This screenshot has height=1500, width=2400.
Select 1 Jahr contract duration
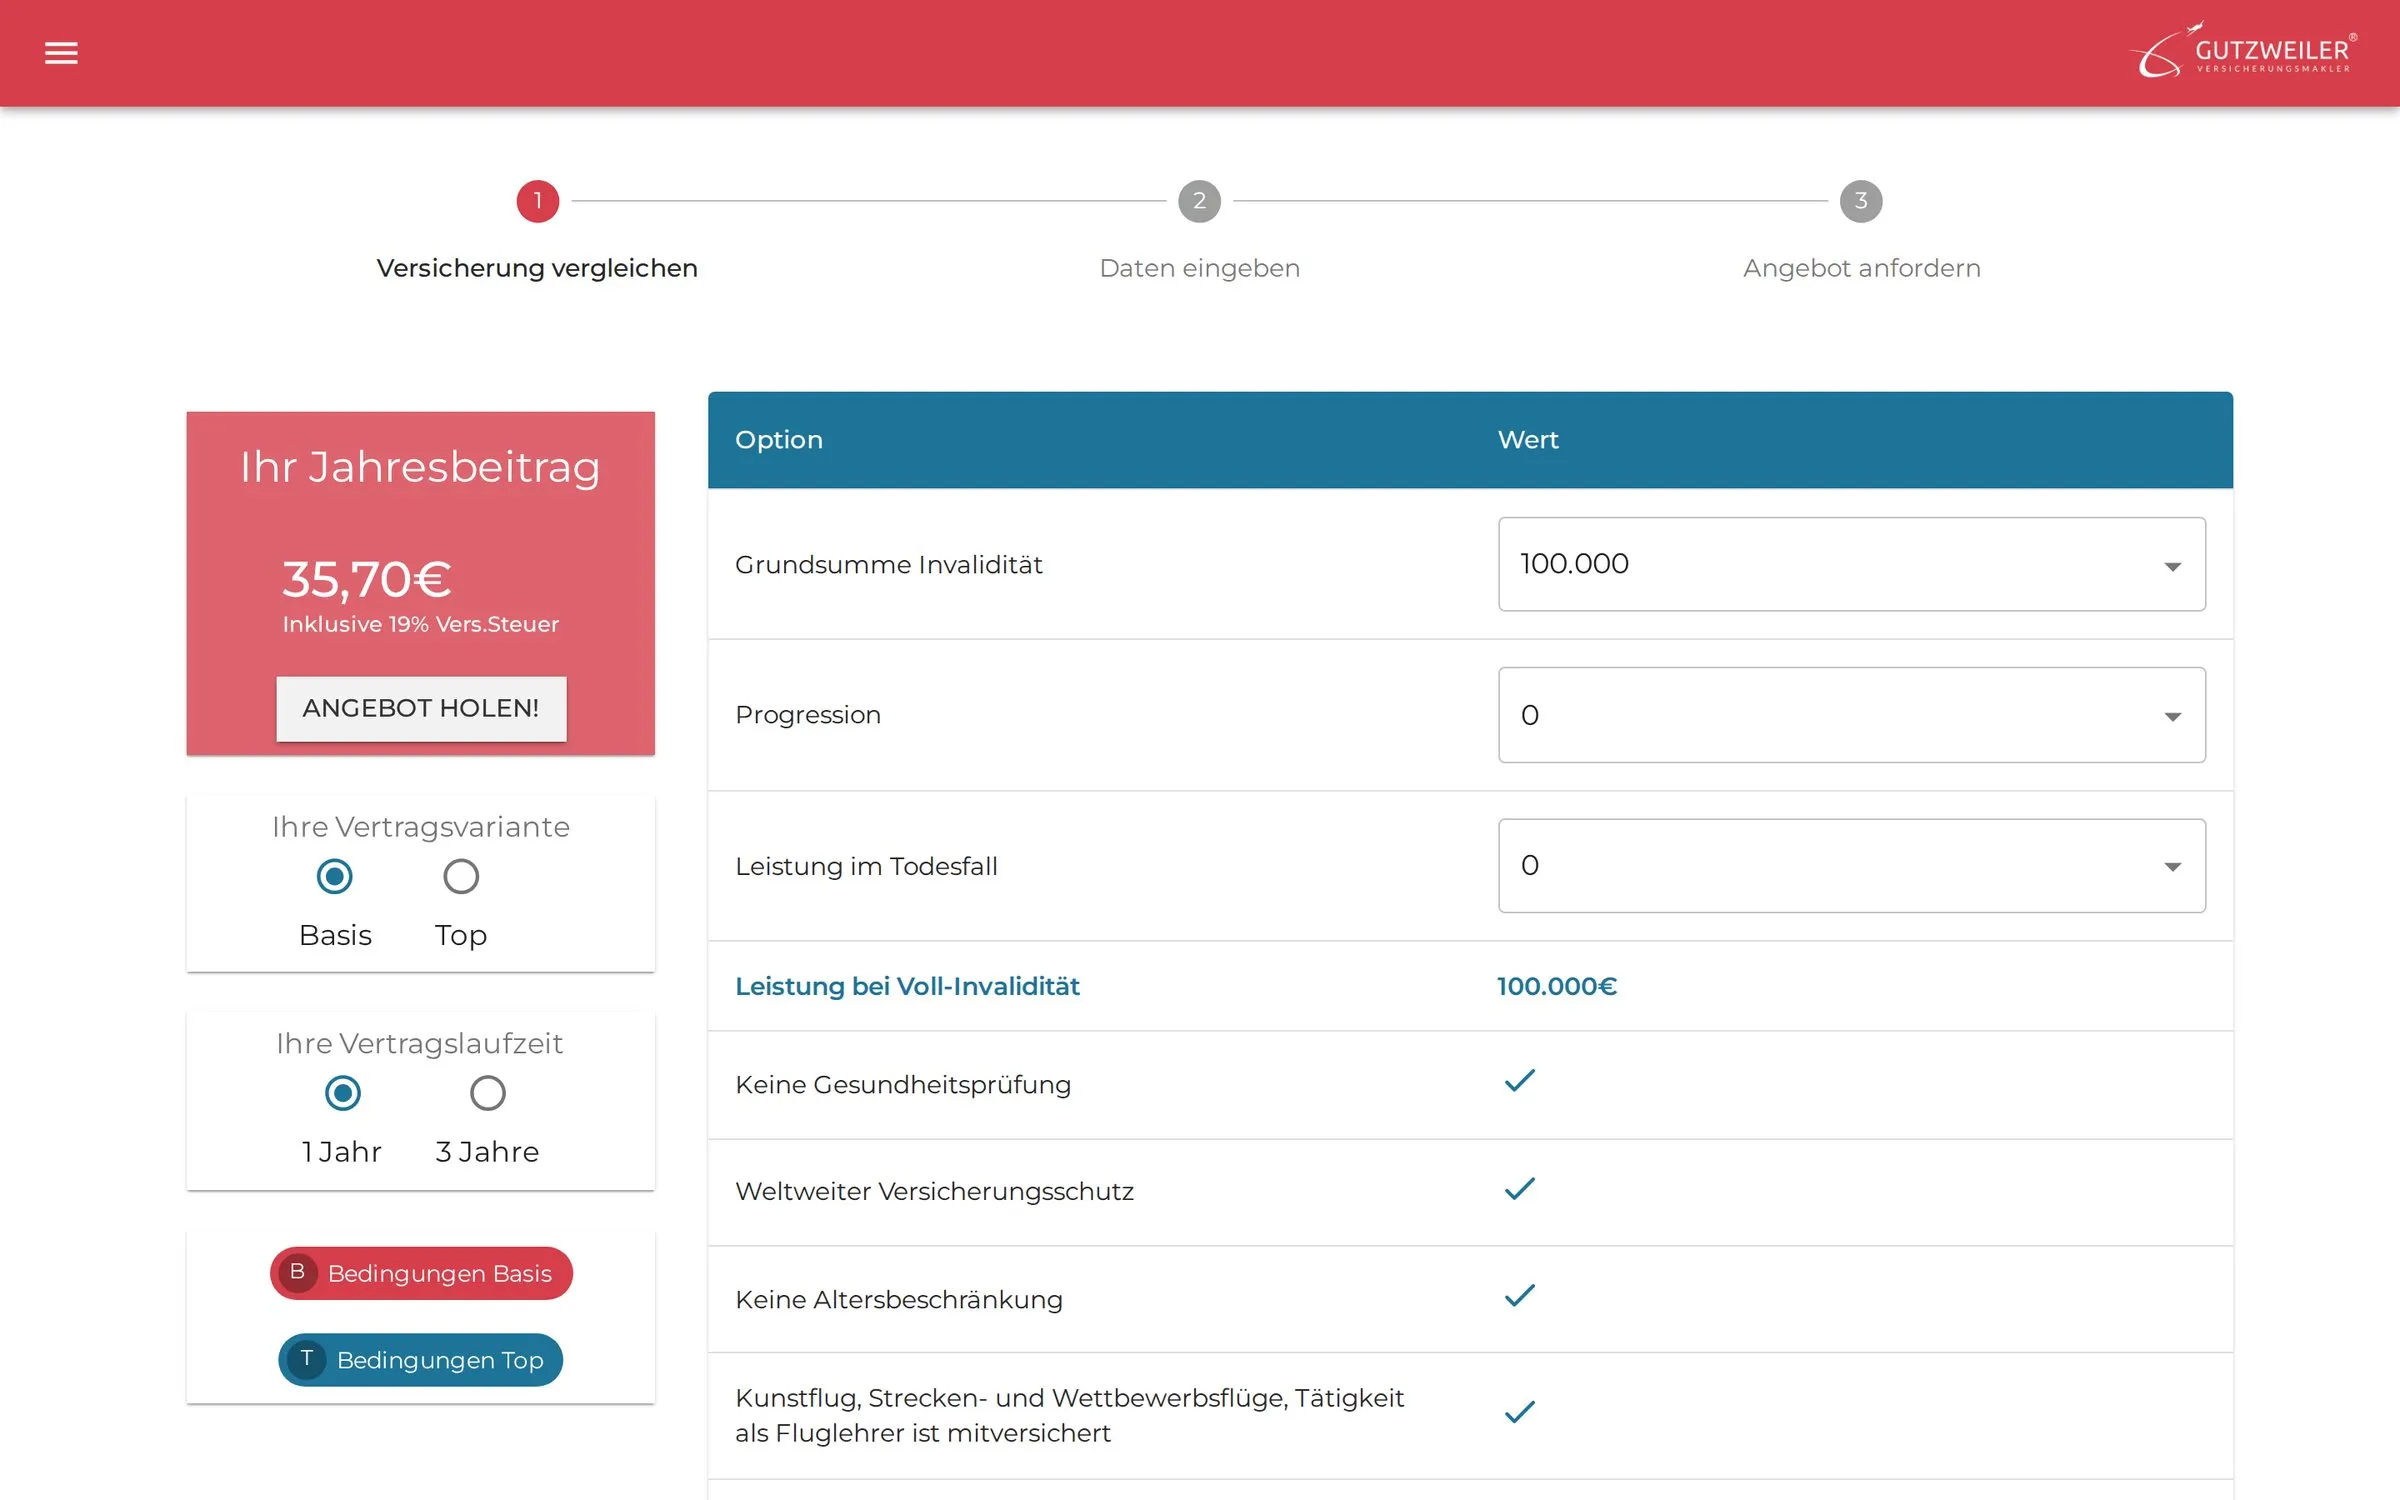(342, 1093)
